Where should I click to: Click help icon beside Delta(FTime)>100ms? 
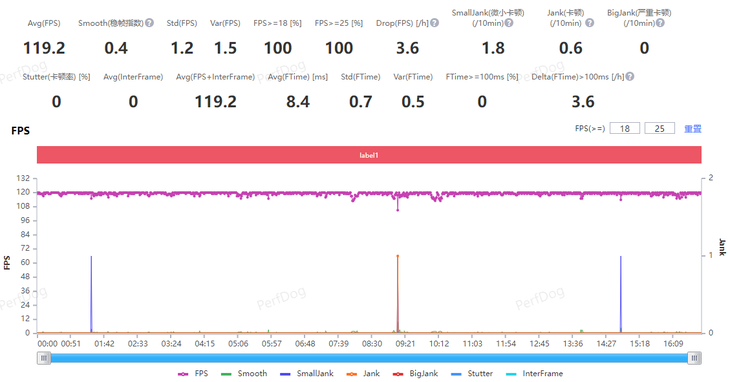click(629, 77)
